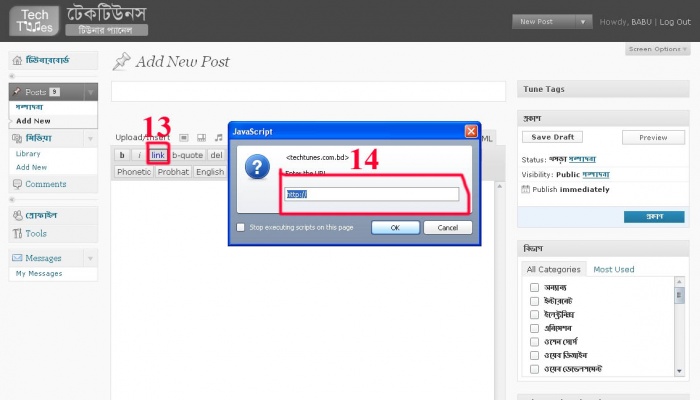Click the italic i toolbar button
The image size is (700, 400).
point(139,155)
